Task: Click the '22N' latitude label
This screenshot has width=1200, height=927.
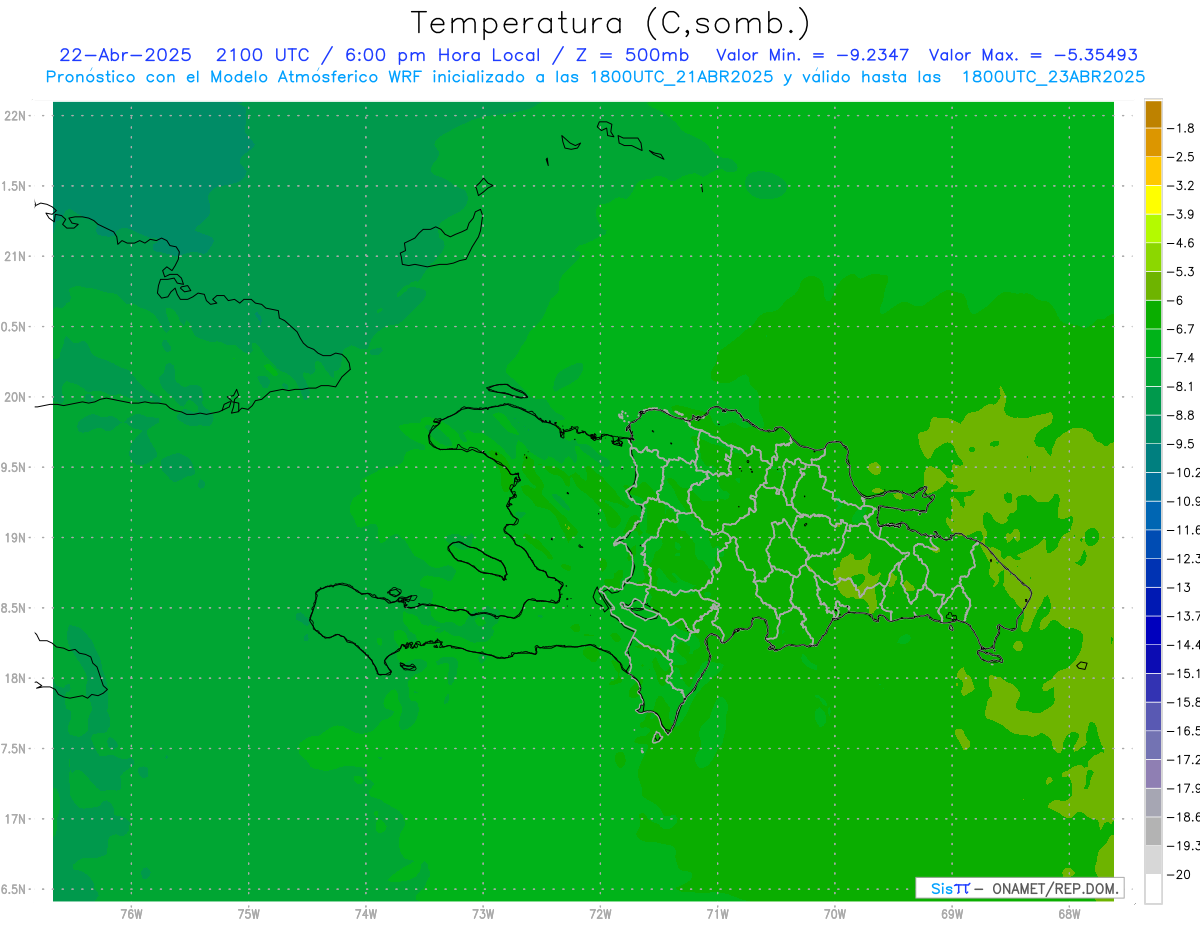Action: click(x=16, y=116)
